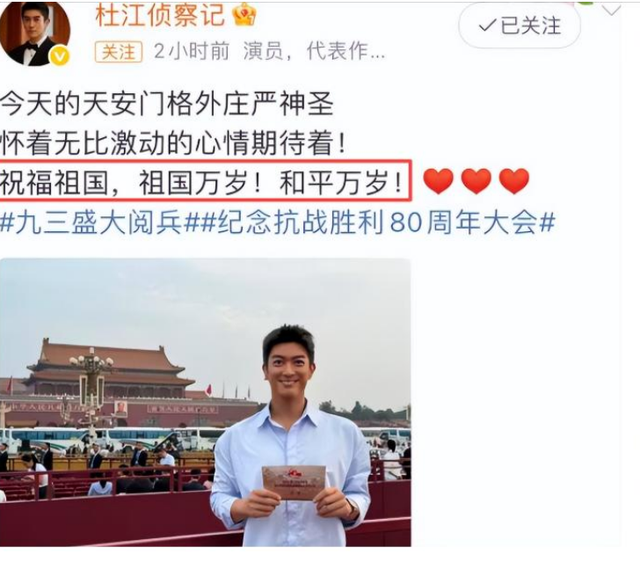Viewport: 640px width, 562px height.
Task: Click the crown membership icon beside the username
Action: (x=244, y=15)
